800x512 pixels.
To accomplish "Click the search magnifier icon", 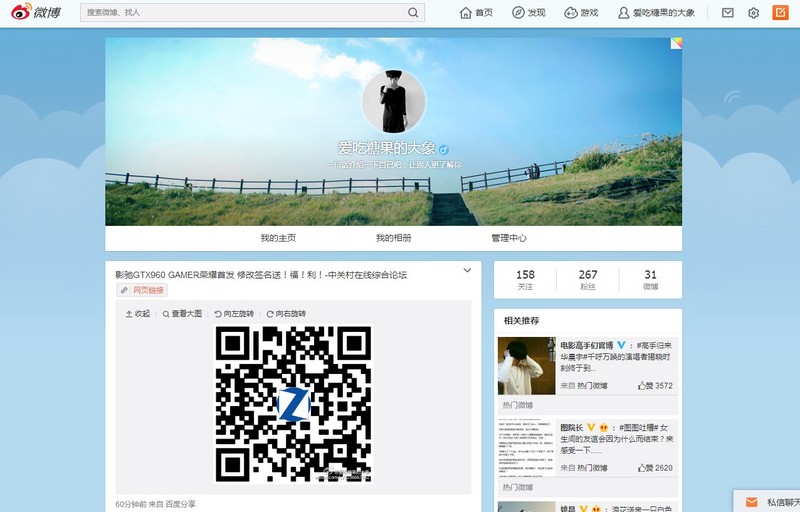I will [x=413, y=12].
